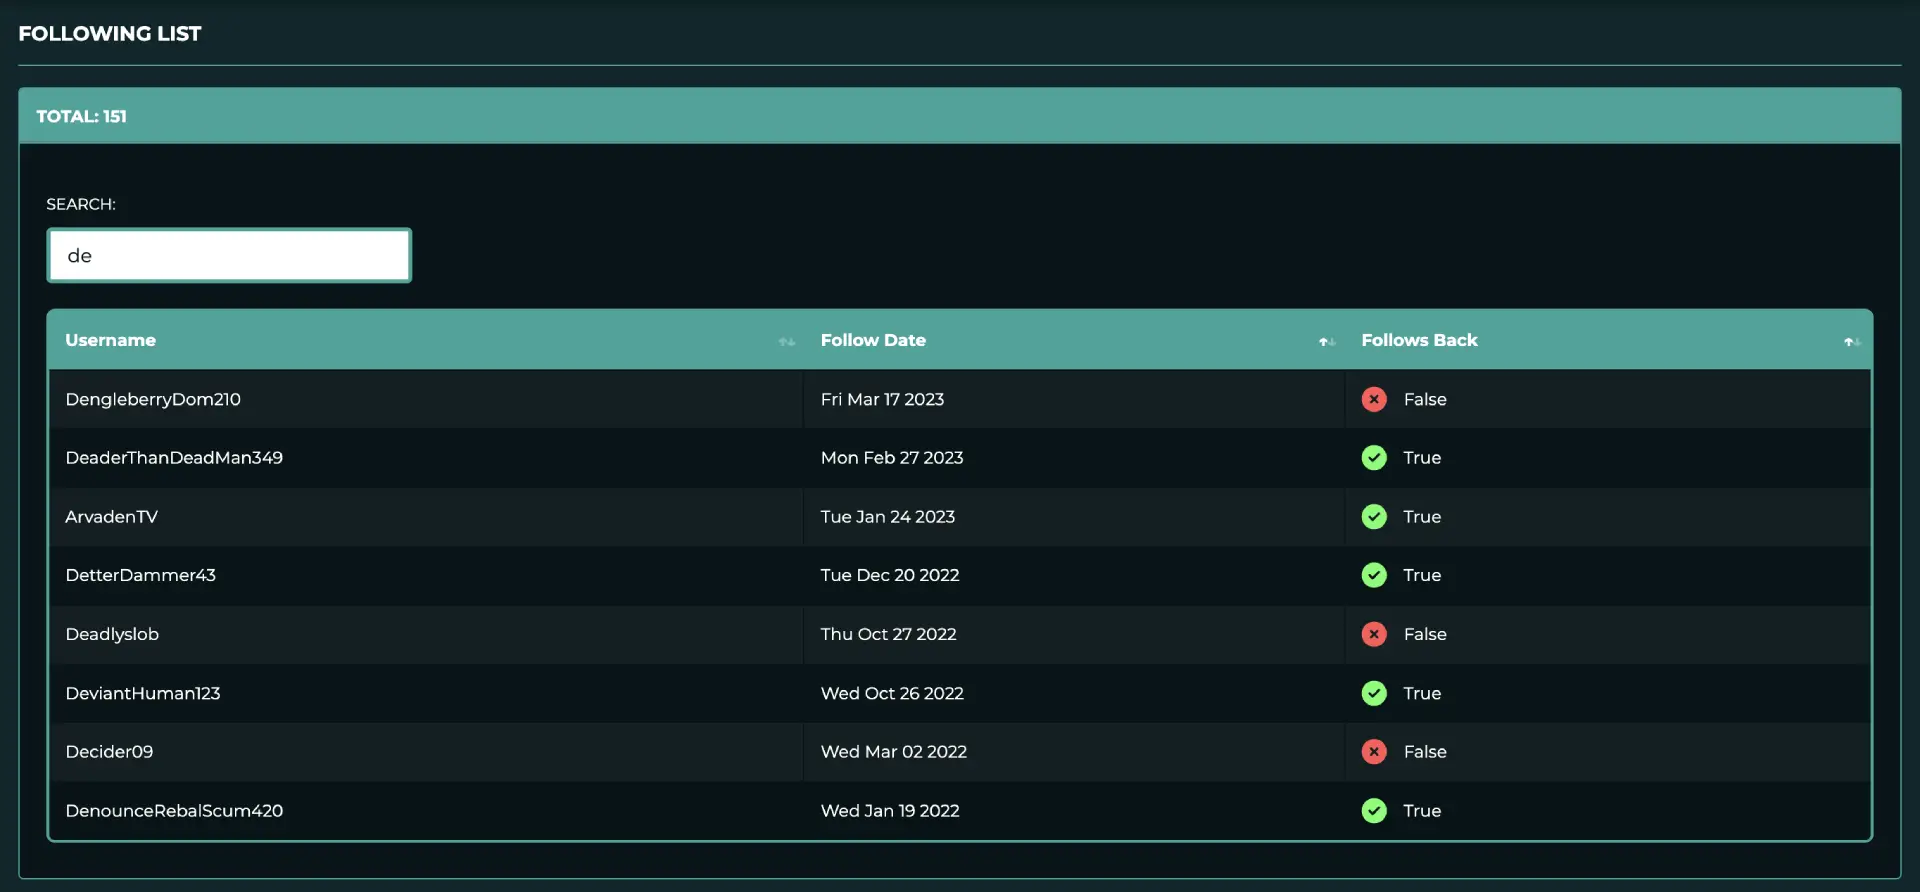
Task: Click the Follows Back column header label
Action: (x=1419, y=340)
